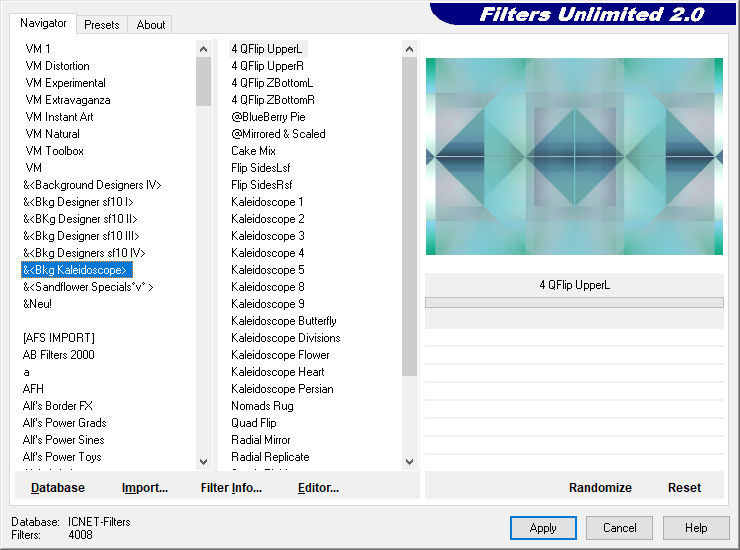Select VM Distortion category
The width and height of the screenshot is (740, 550).
(57, 66)
